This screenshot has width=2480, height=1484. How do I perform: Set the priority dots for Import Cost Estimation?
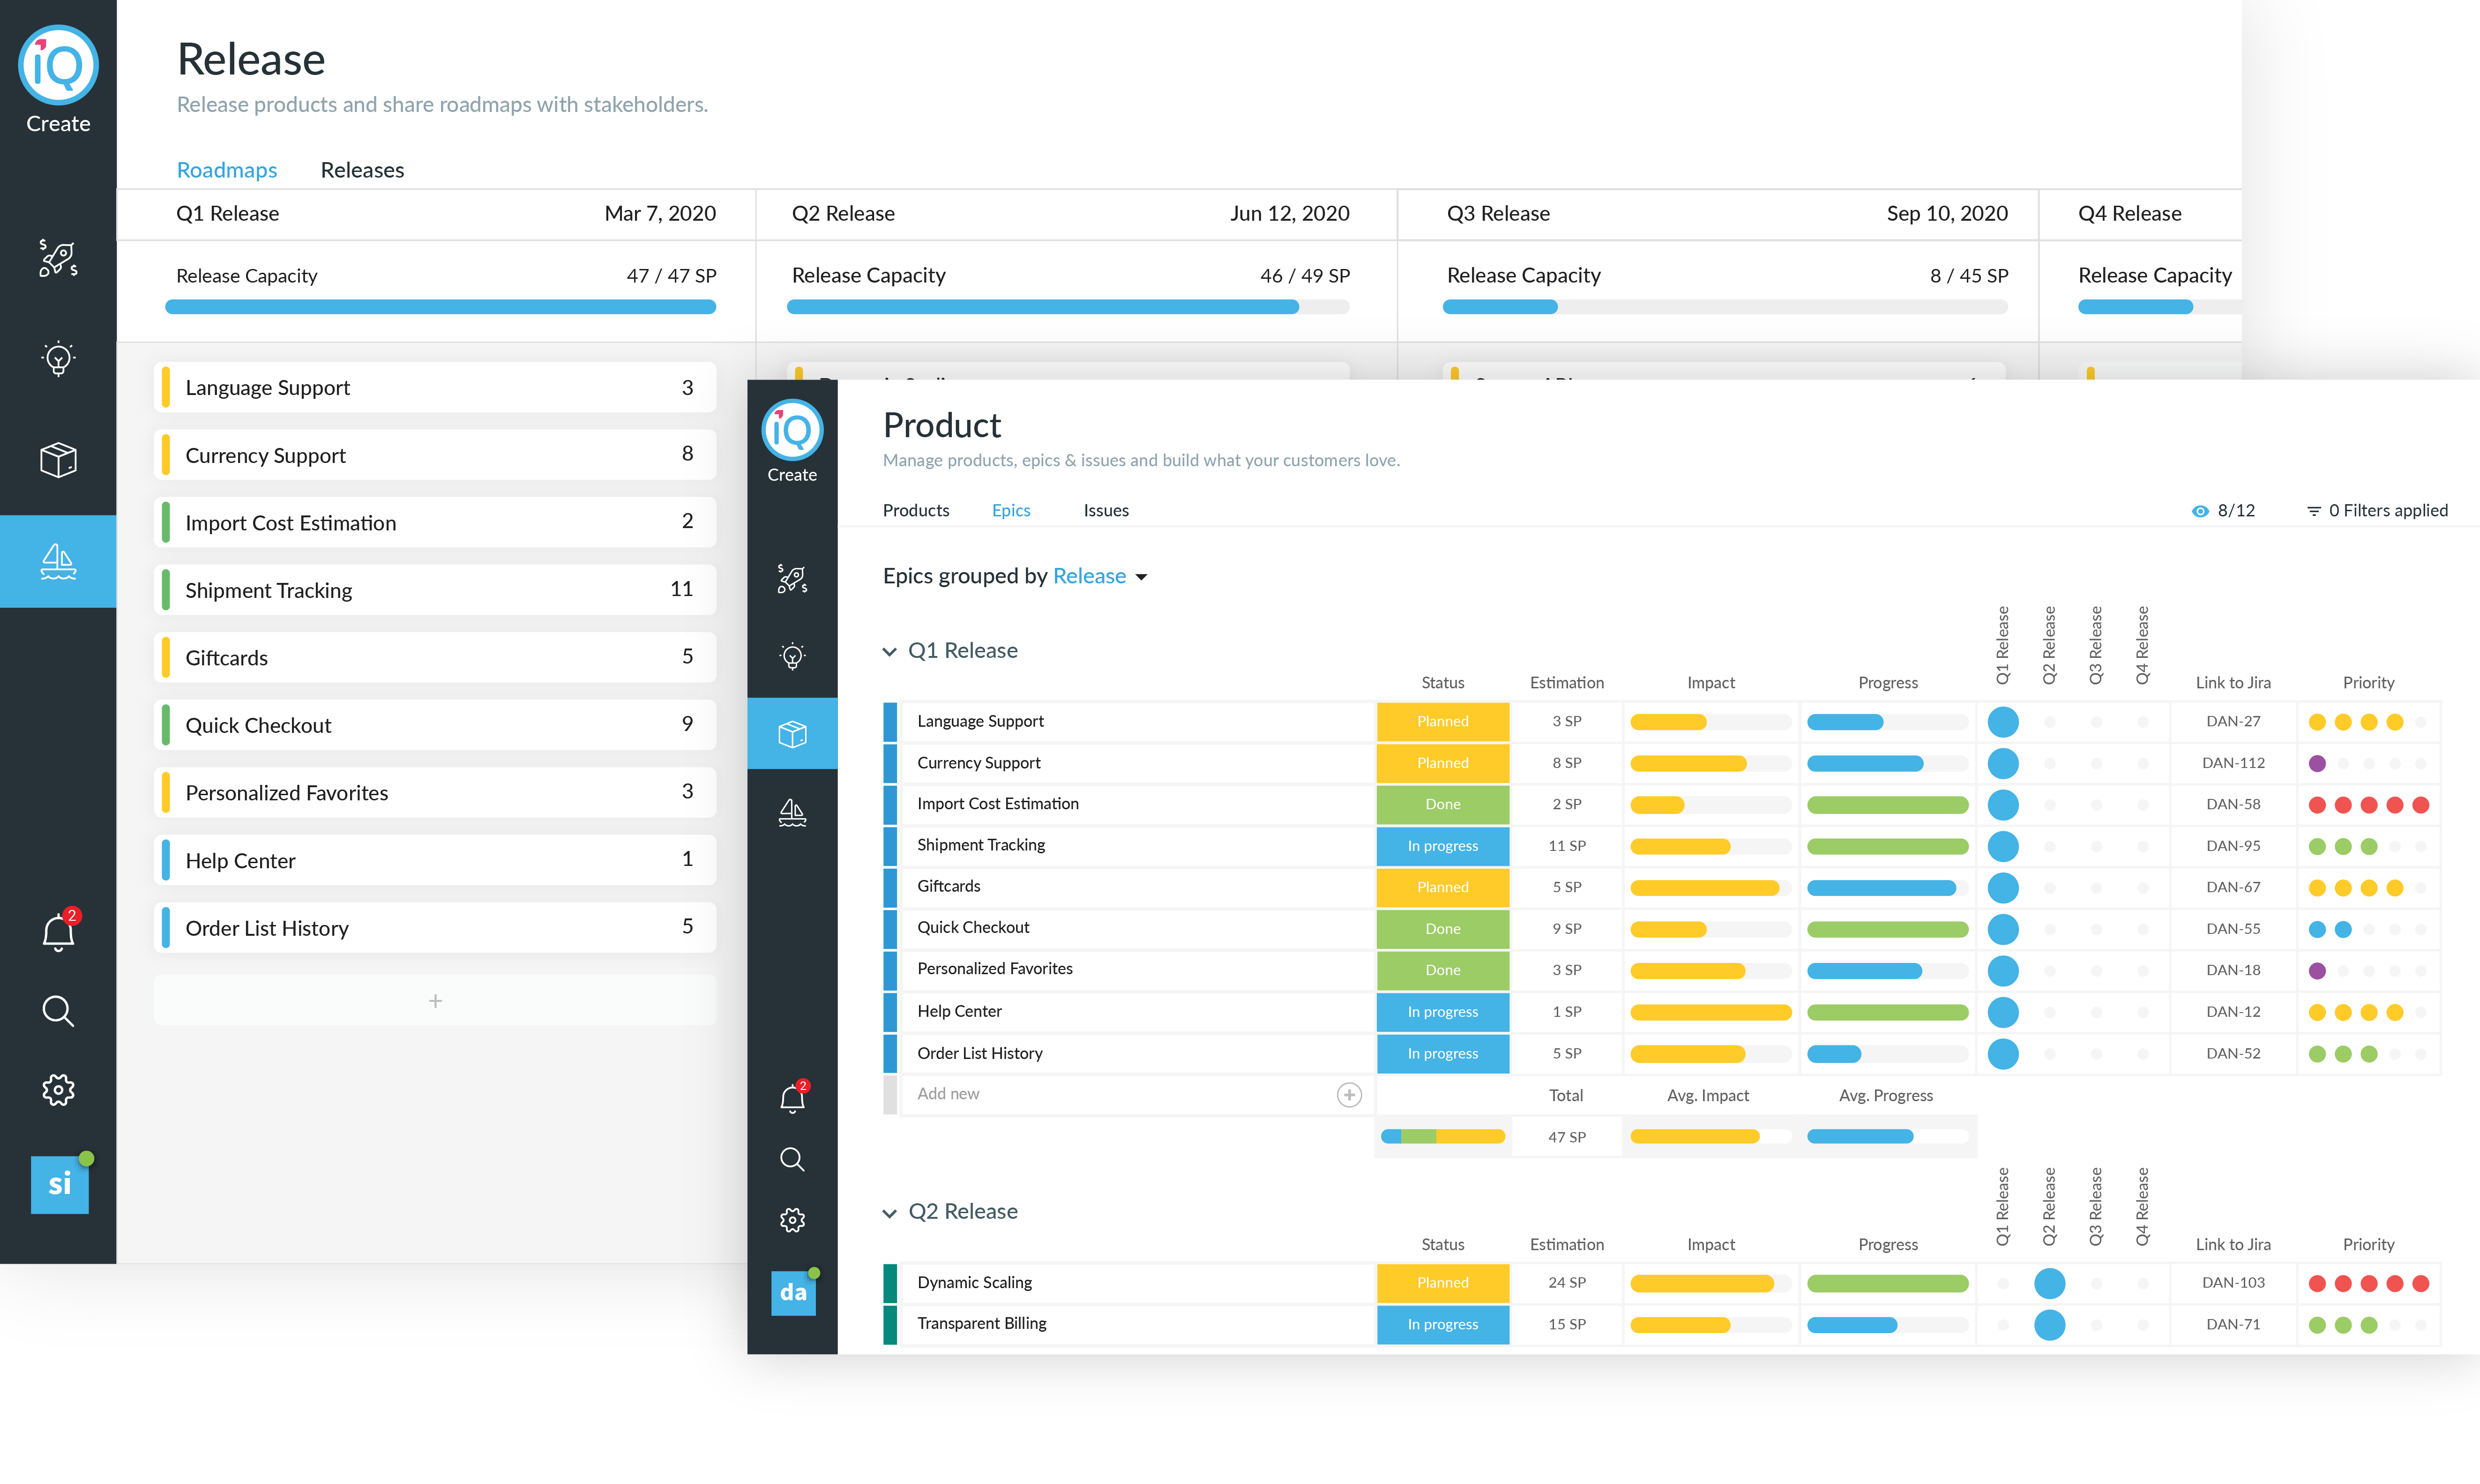click(2368, 805)
